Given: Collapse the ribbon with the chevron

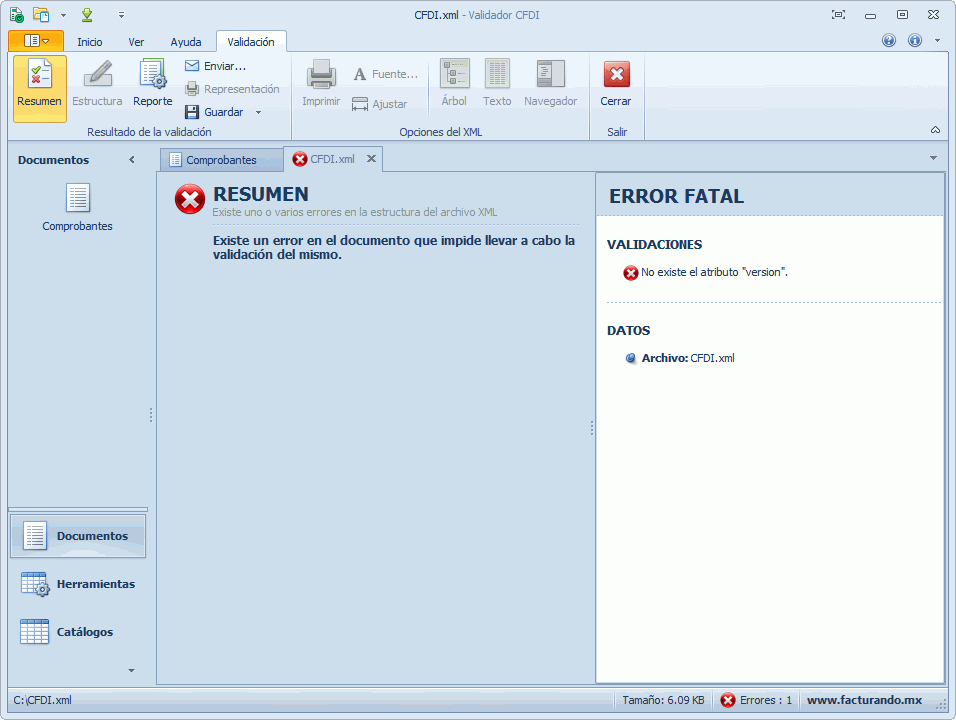Looking at the screenshot, I should [935, 130].
